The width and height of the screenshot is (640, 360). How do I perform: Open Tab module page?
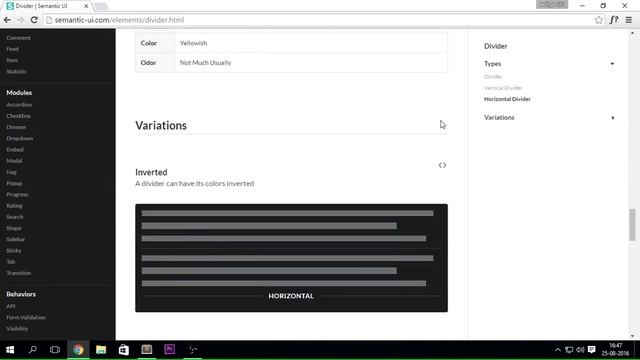(11, 262)
